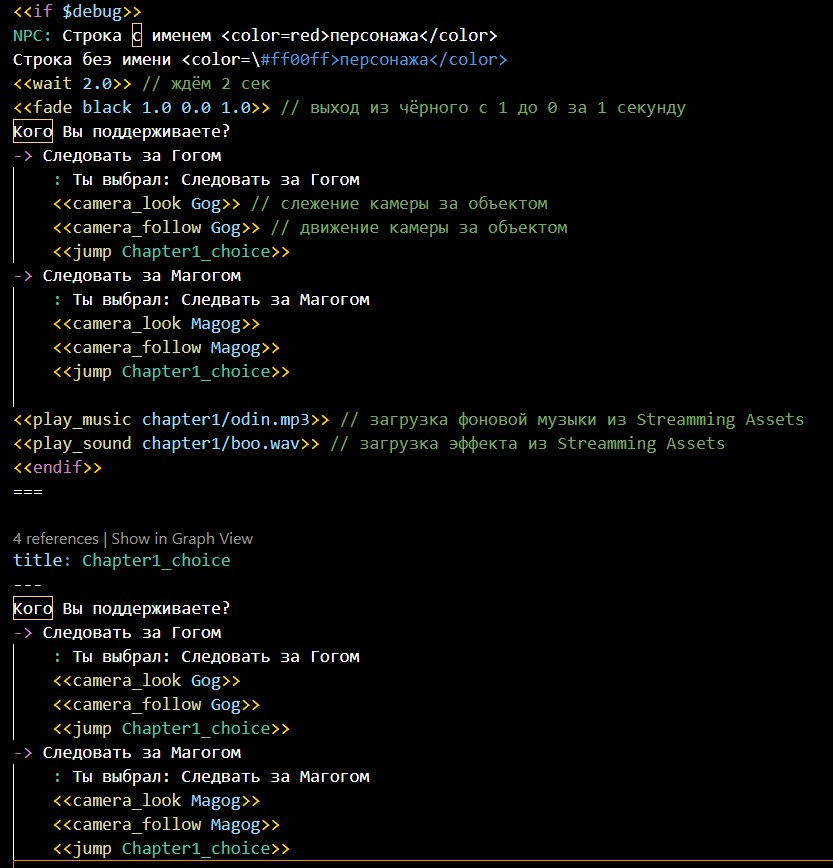Click the <<if $debug>> statement line
The image size is (833, 868).
[x=77, y=12]
